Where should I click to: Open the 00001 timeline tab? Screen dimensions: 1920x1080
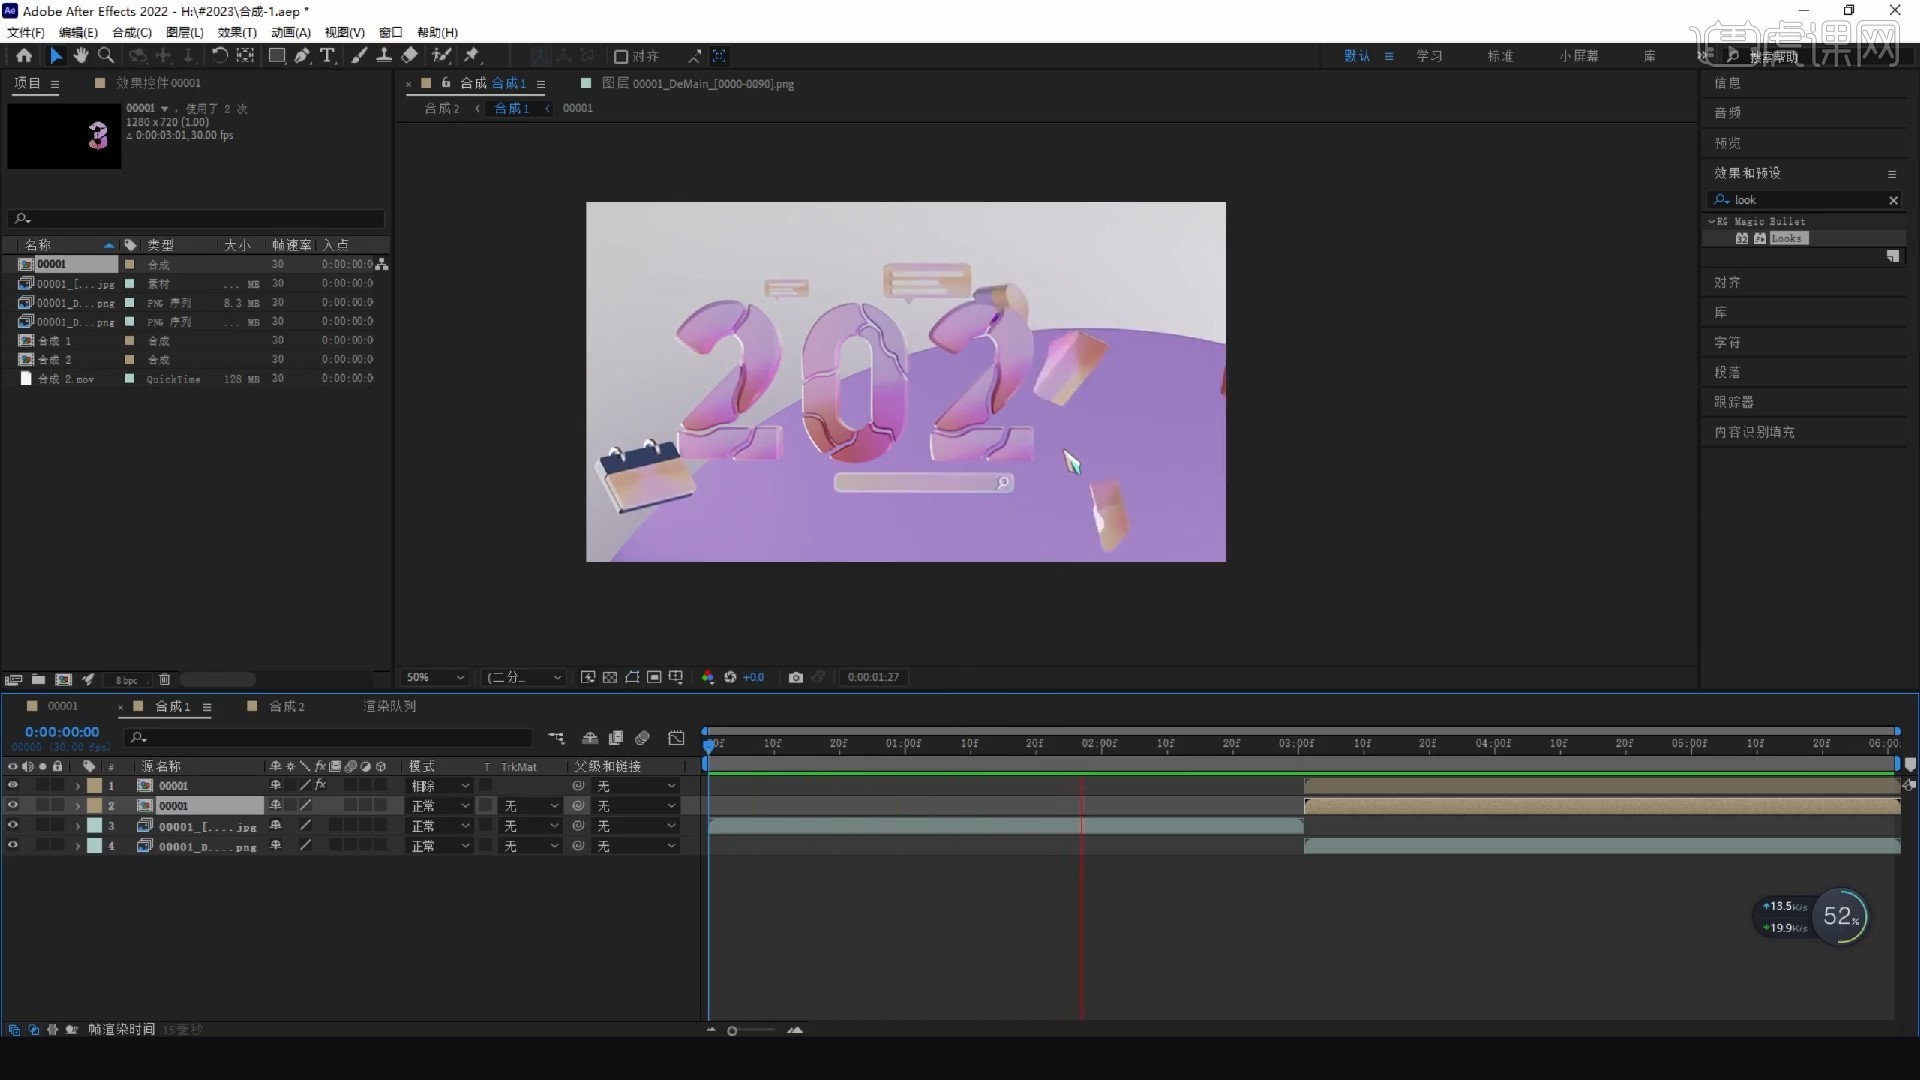(62, 706)
